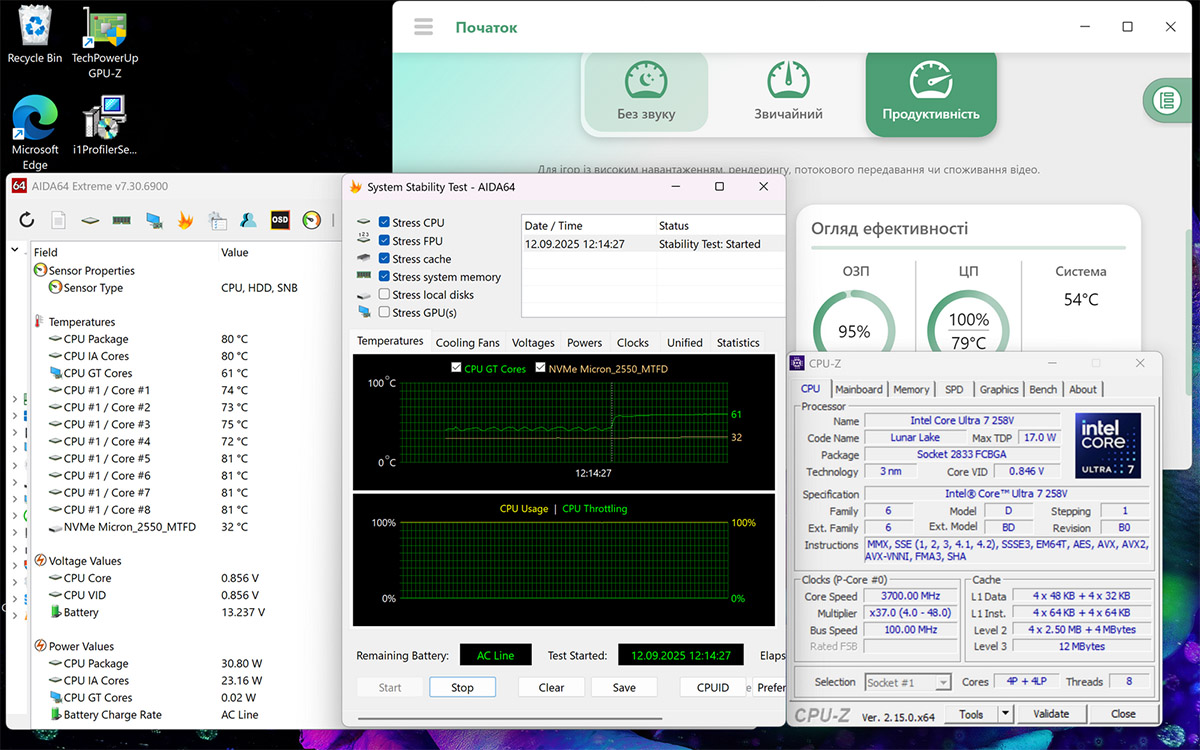This screenshot has width=1200, height=750.
Task: Select the Звичайний normal mode card
Action: tap(788, 92)
